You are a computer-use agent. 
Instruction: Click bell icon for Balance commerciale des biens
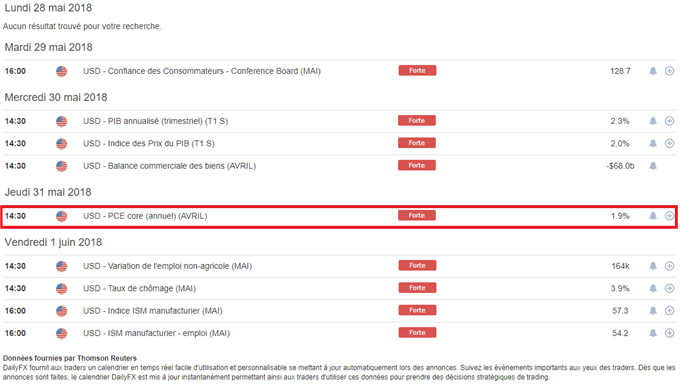653,166
